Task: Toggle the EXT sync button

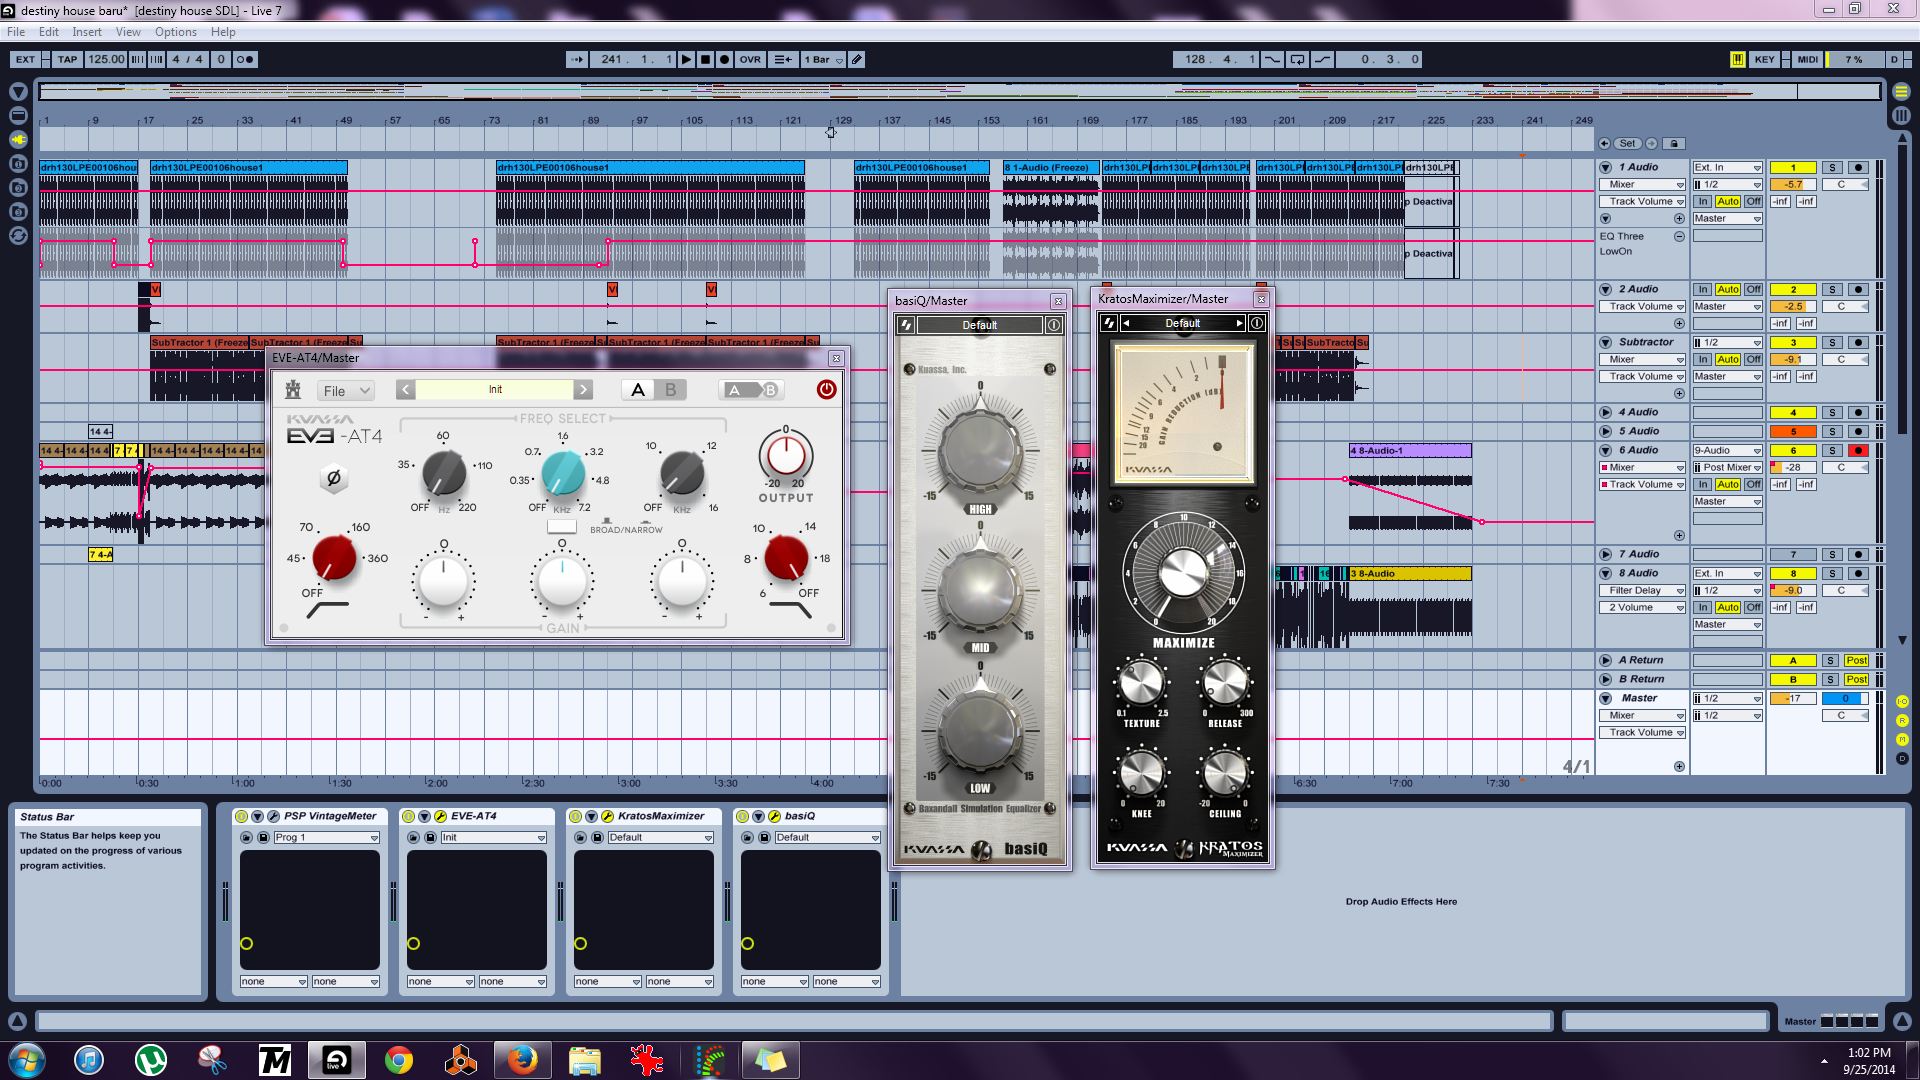Action: pos(25,59)
